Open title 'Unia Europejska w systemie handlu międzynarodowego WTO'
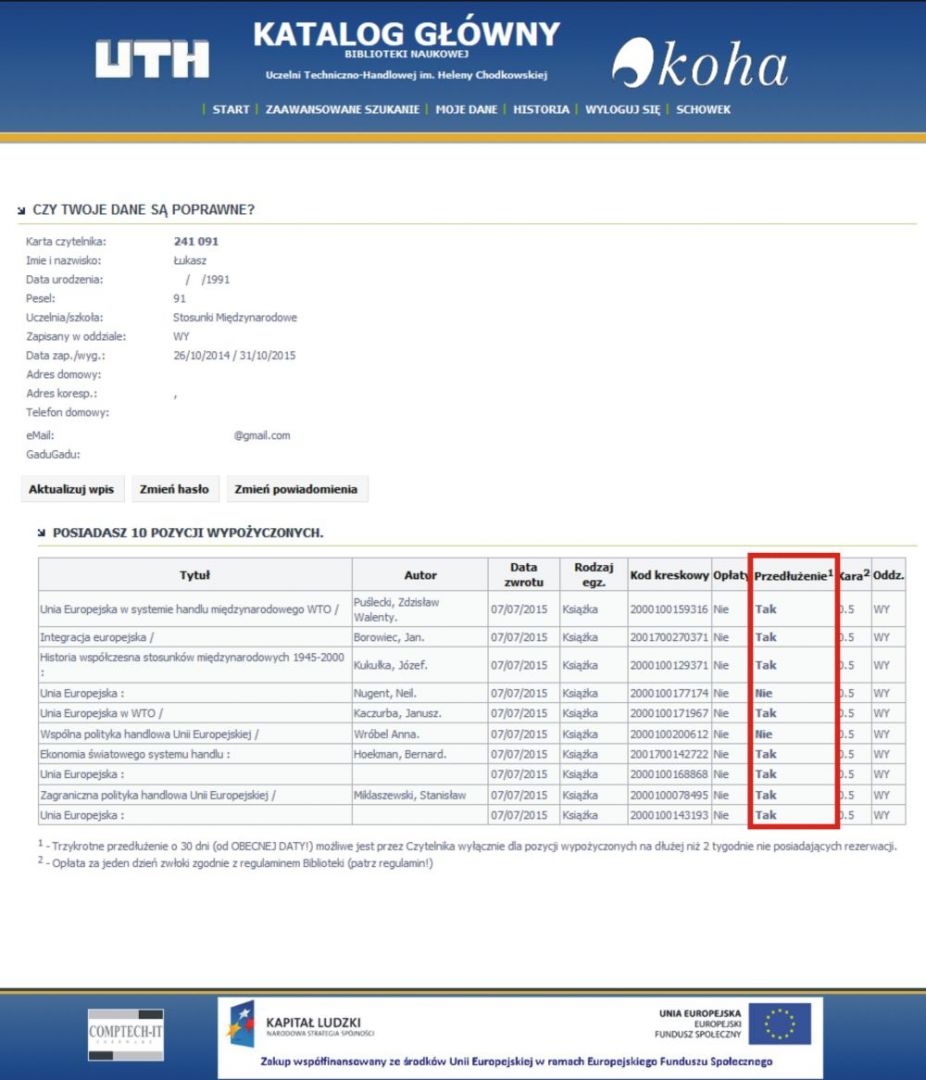Screen dimensions: 926x1080 189,610
